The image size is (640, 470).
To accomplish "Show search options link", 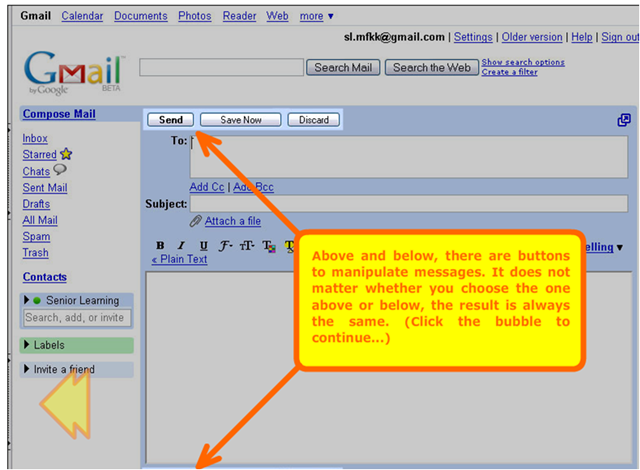I will (x=523, y=62).
